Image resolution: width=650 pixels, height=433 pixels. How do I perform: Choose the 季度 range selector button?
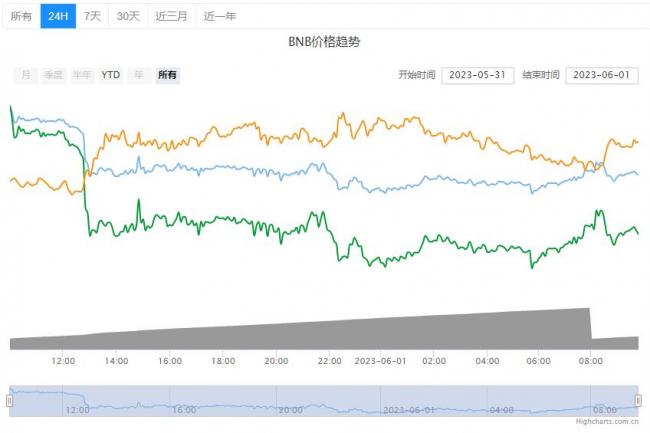coord(52,75)
